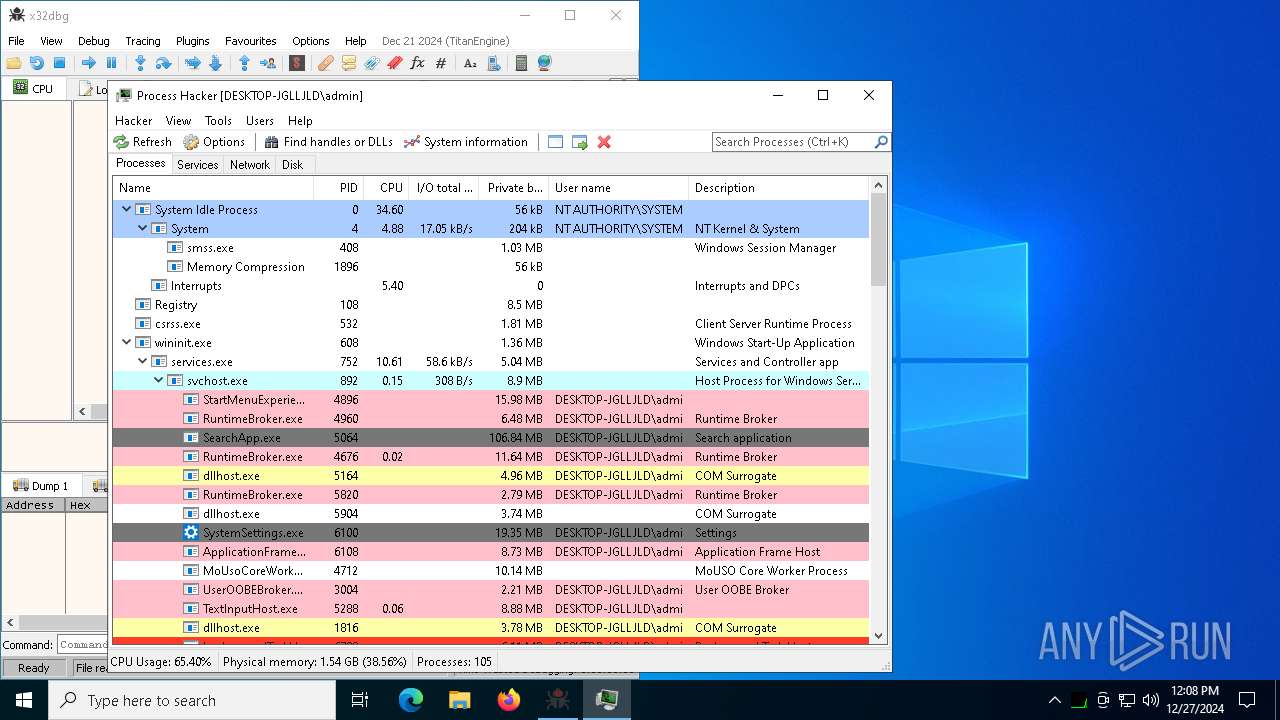Open the x32dbg Tracing menu
1280x720 pixels.
pos(143,41)
